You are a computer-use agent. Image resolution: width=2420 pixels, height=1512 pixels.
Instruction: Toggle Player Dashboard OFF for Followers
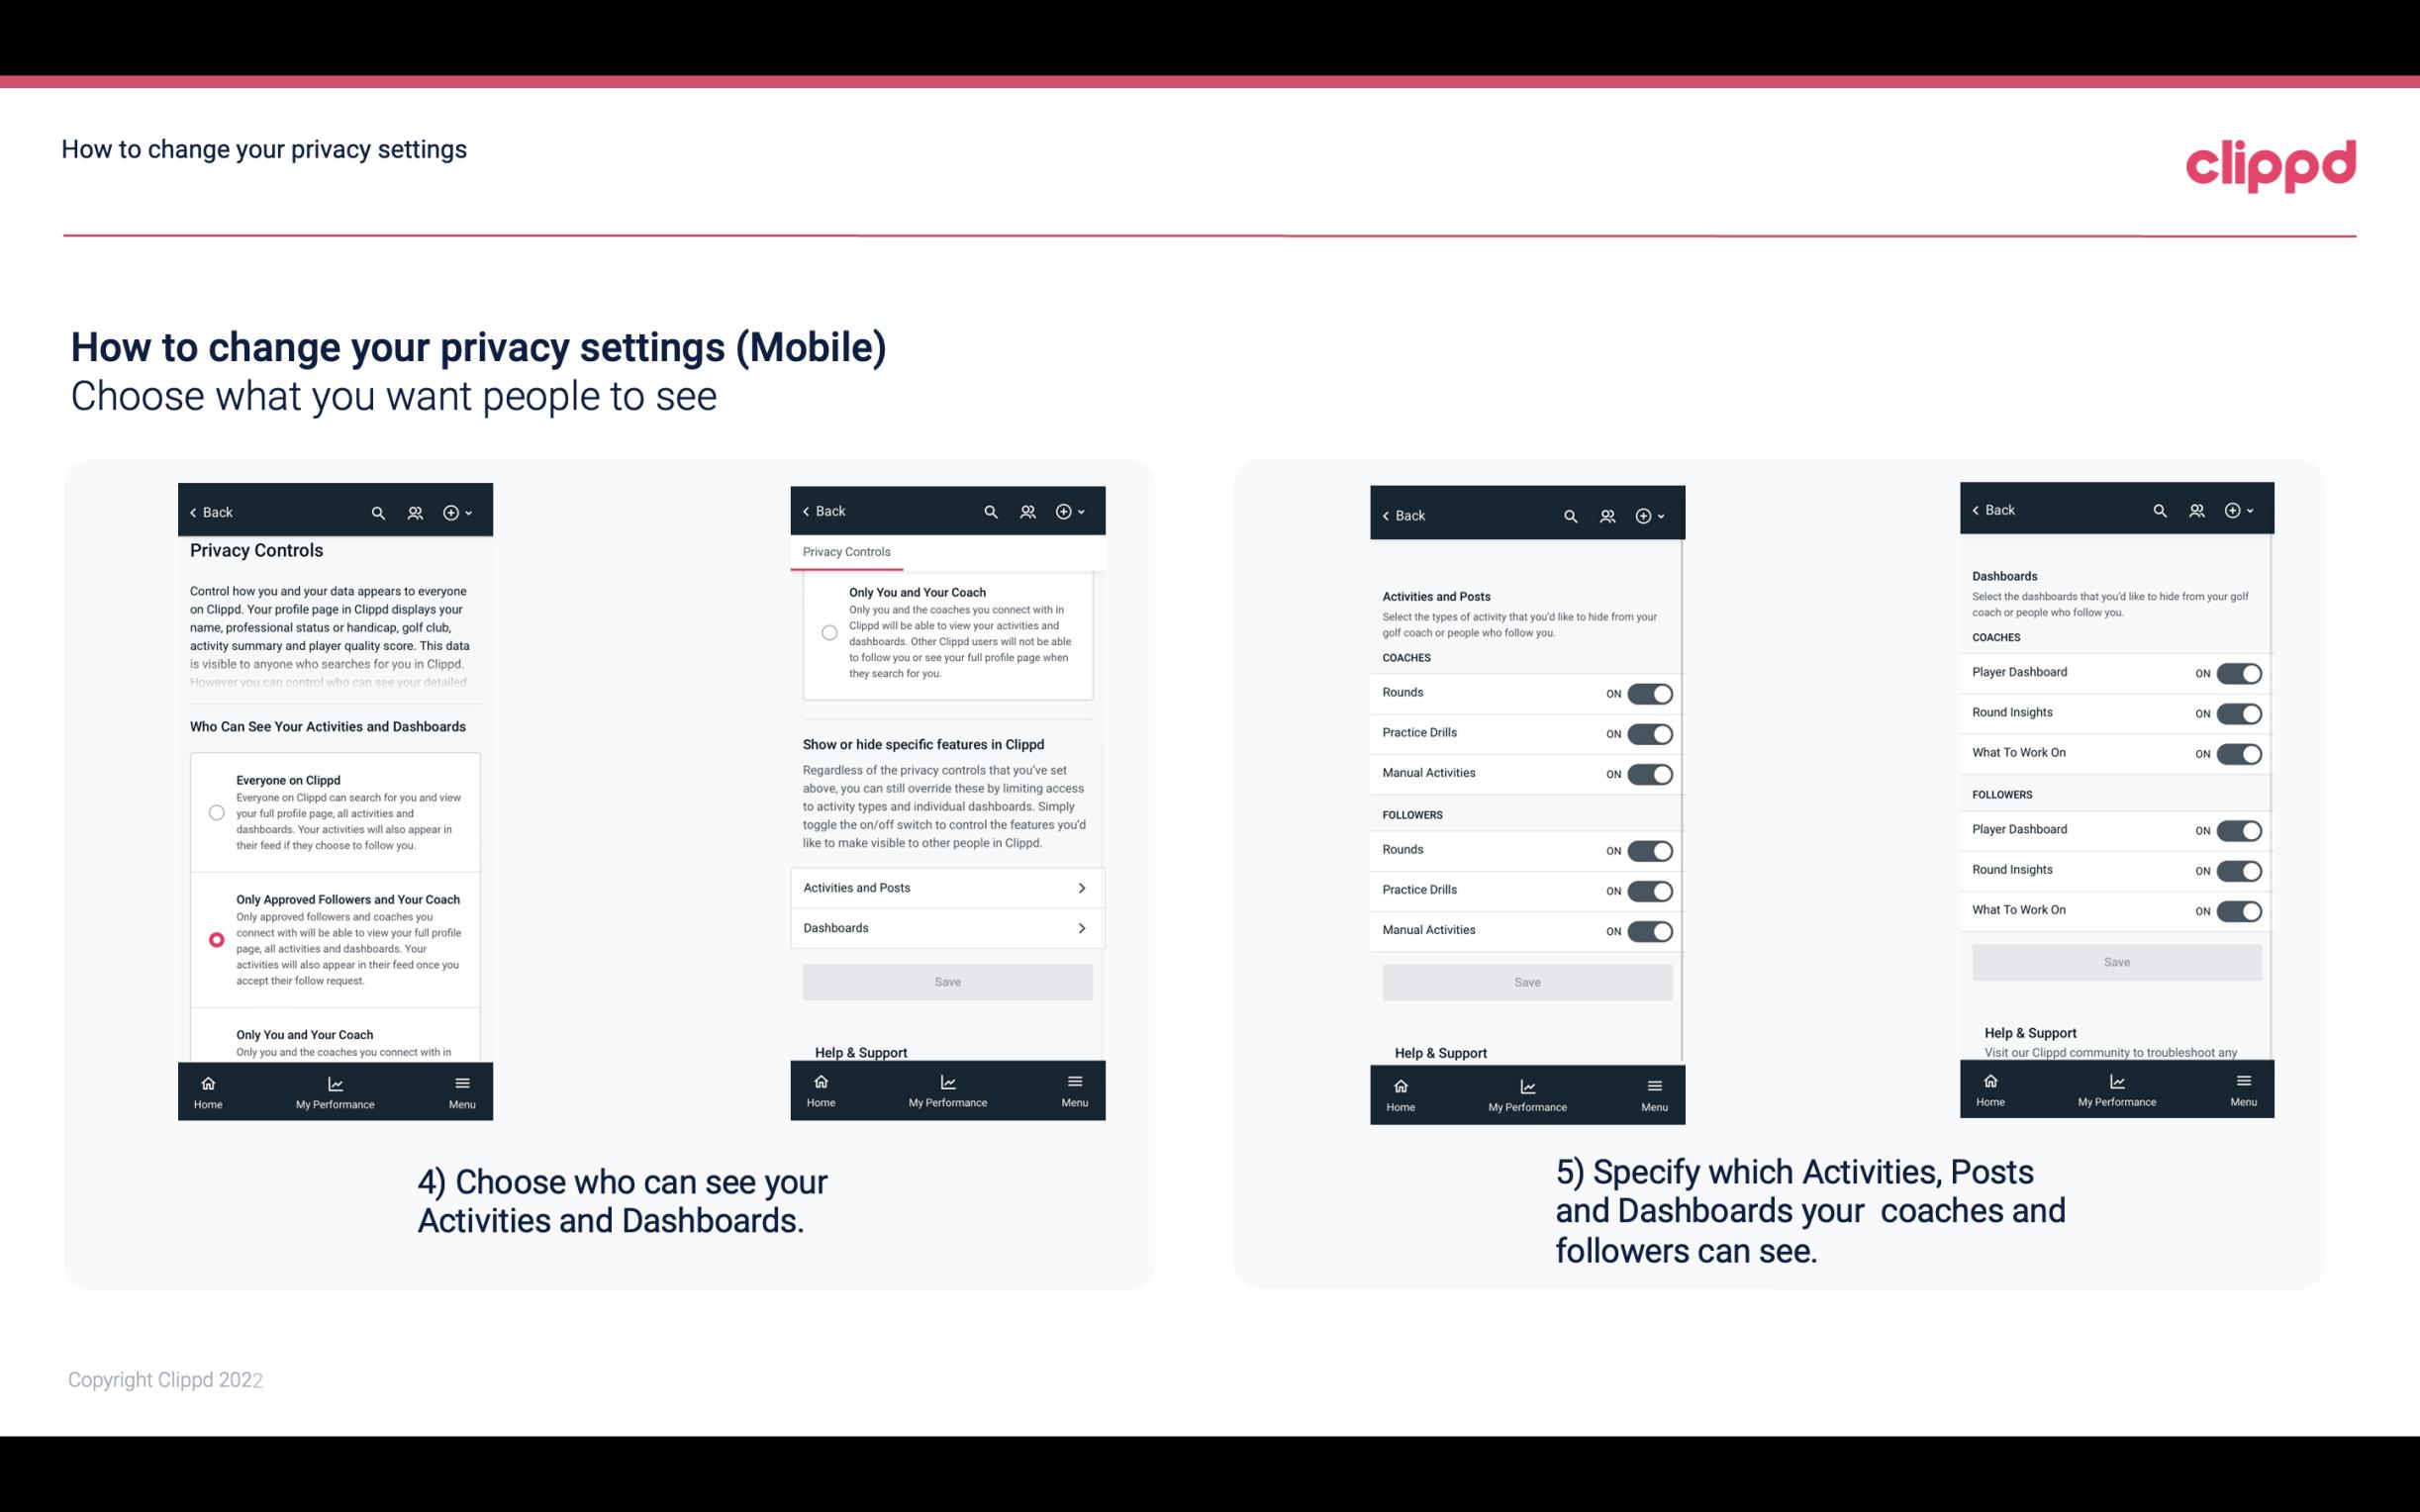[x=2239, y=829]
